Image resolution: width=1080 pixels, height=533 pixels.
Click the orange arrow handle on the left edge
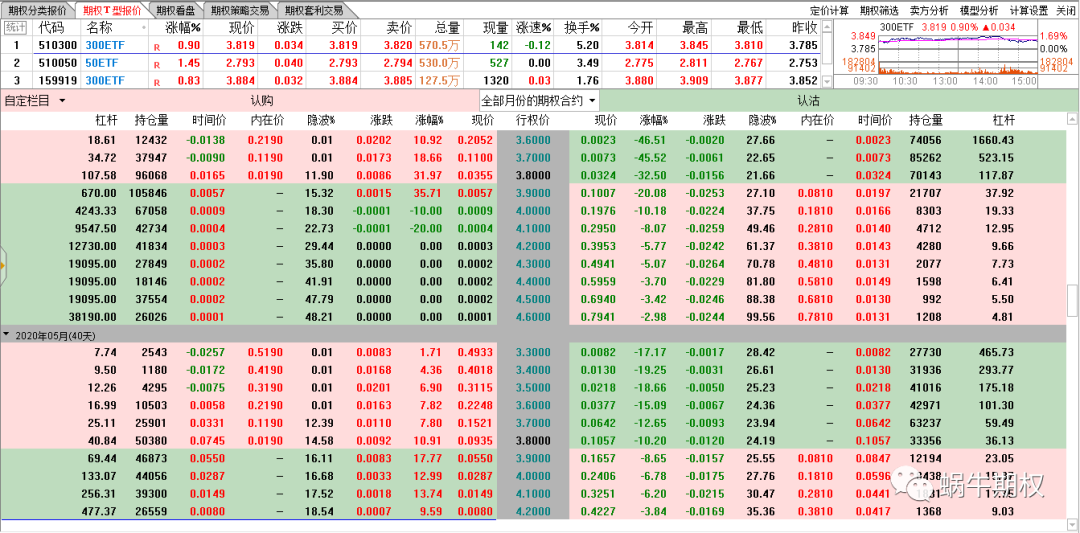3,264
